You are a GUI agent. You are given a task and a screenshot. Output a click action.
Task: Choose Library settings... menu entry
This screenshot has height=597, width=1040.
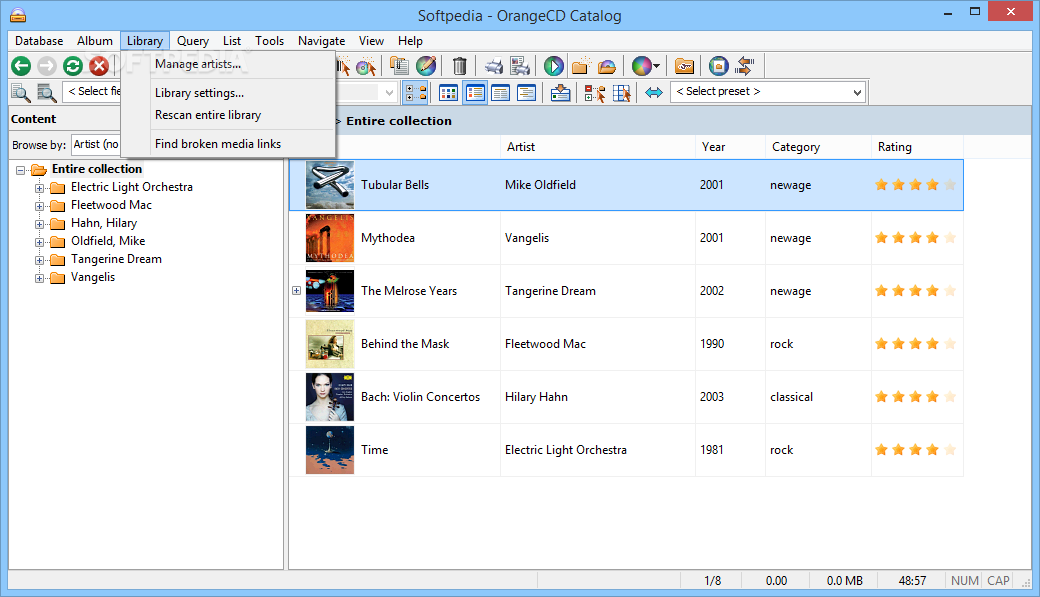[x=228, y=93]
